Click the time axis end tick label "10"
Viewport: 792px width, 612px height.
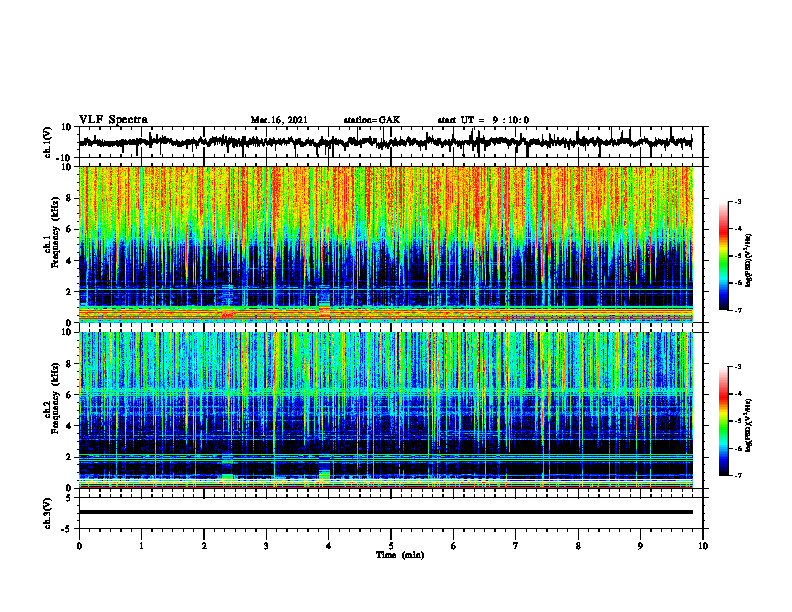point(703,546)
